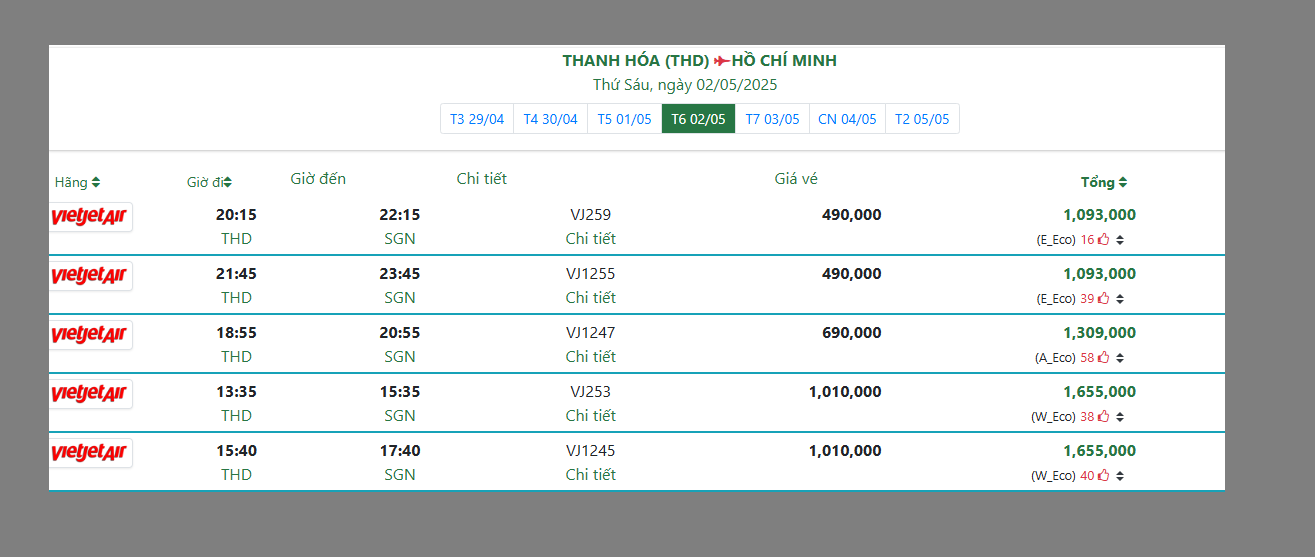Open Chi tiết link for flight VJ1255
1315x557 pixels.
click(x=590, y=298)
